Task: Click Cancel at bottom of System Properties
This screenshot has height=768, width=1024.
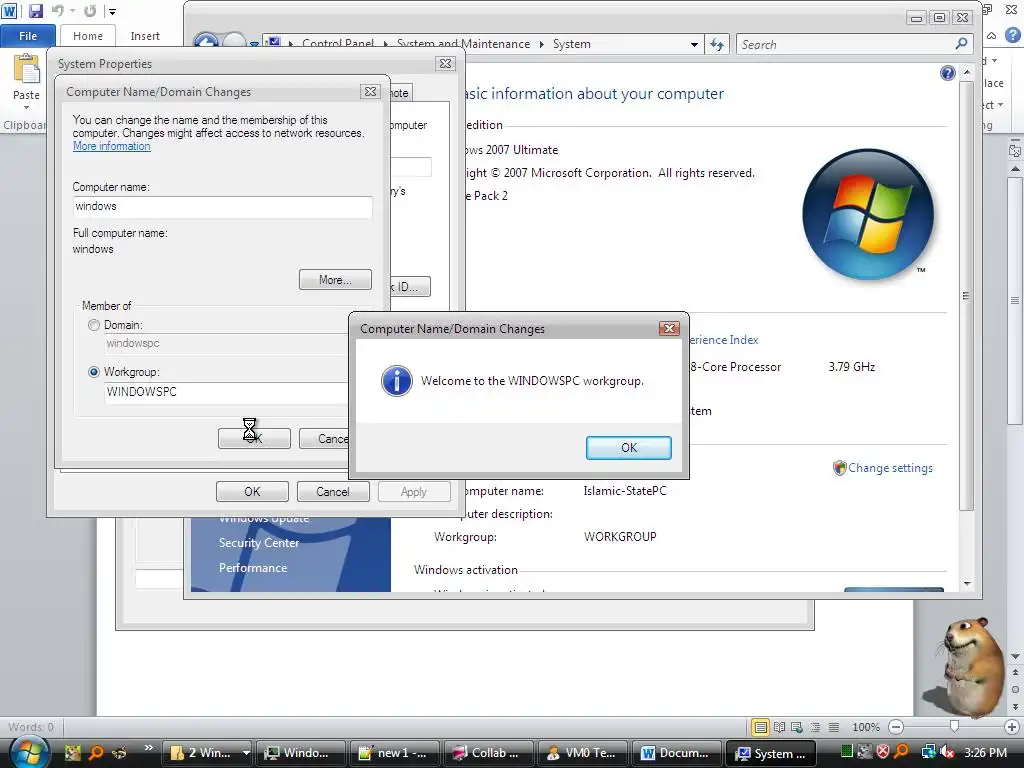Action: click(333, 492)
